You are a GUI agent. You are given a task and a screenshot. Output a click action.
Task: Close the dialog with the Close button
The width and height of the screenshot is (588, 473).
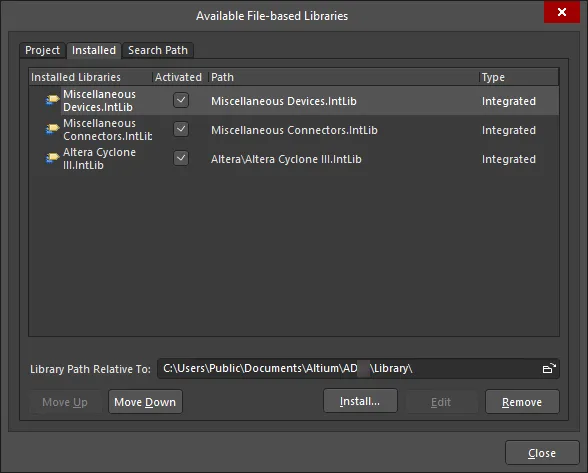[542, 453]
